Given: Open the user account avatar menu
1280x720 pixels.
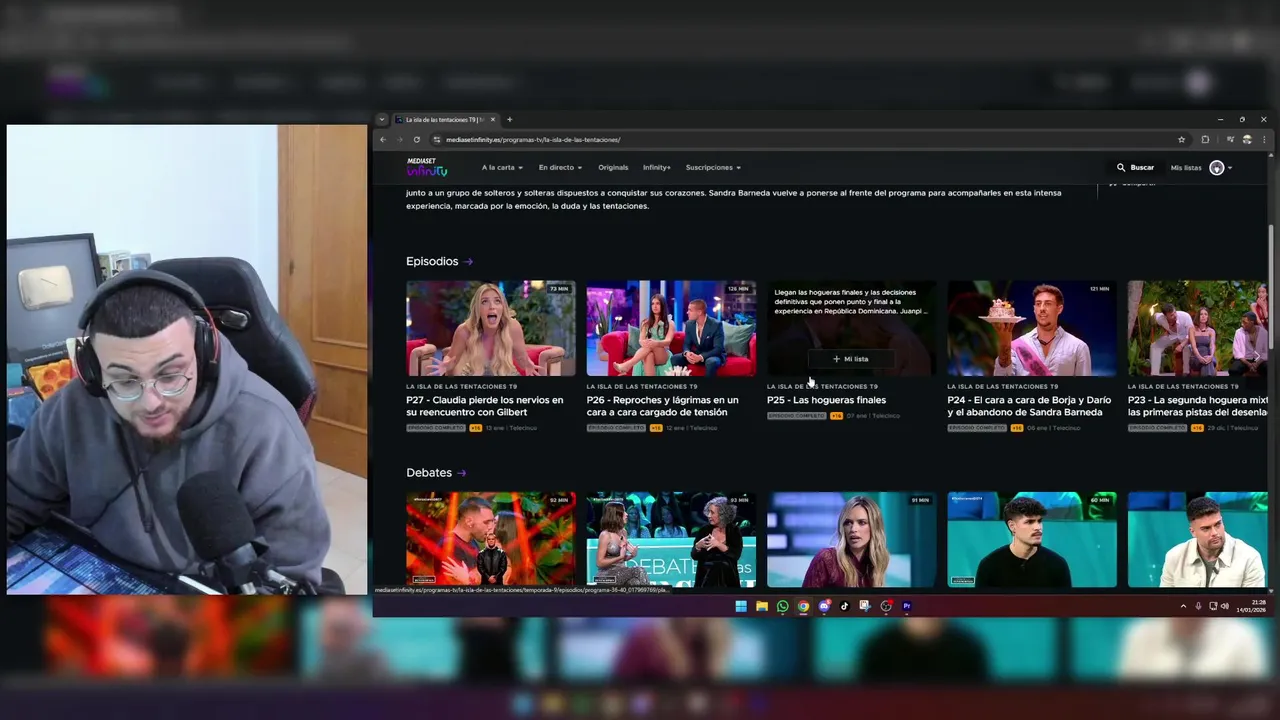Looking at the screenshot, I should click(x=1217, y=168).
